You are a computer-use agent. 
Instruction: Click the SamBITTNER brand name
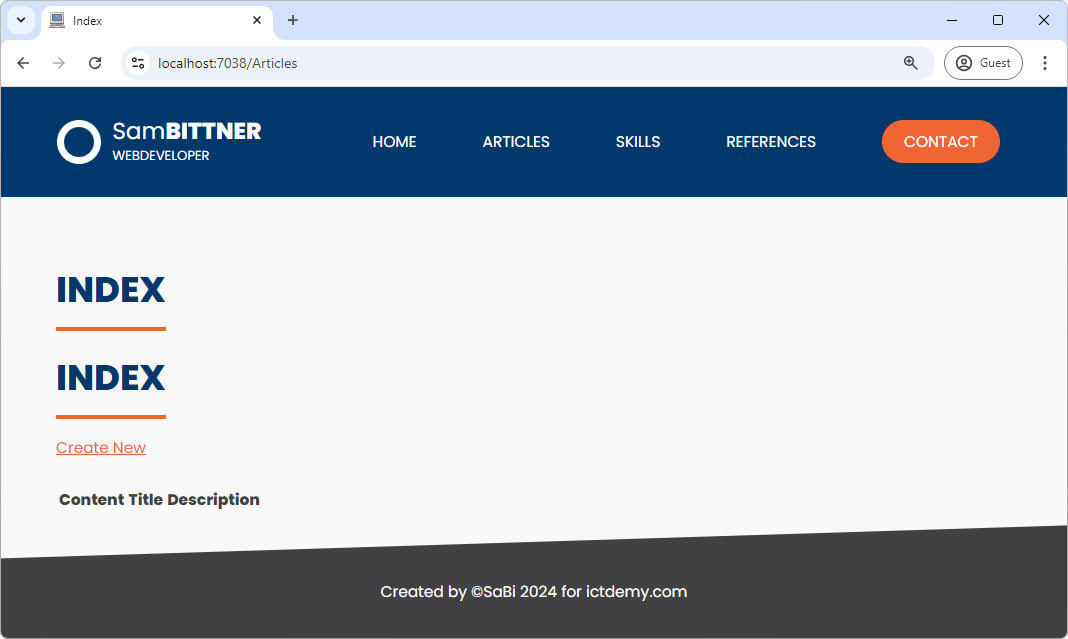(x=186, y=131)
